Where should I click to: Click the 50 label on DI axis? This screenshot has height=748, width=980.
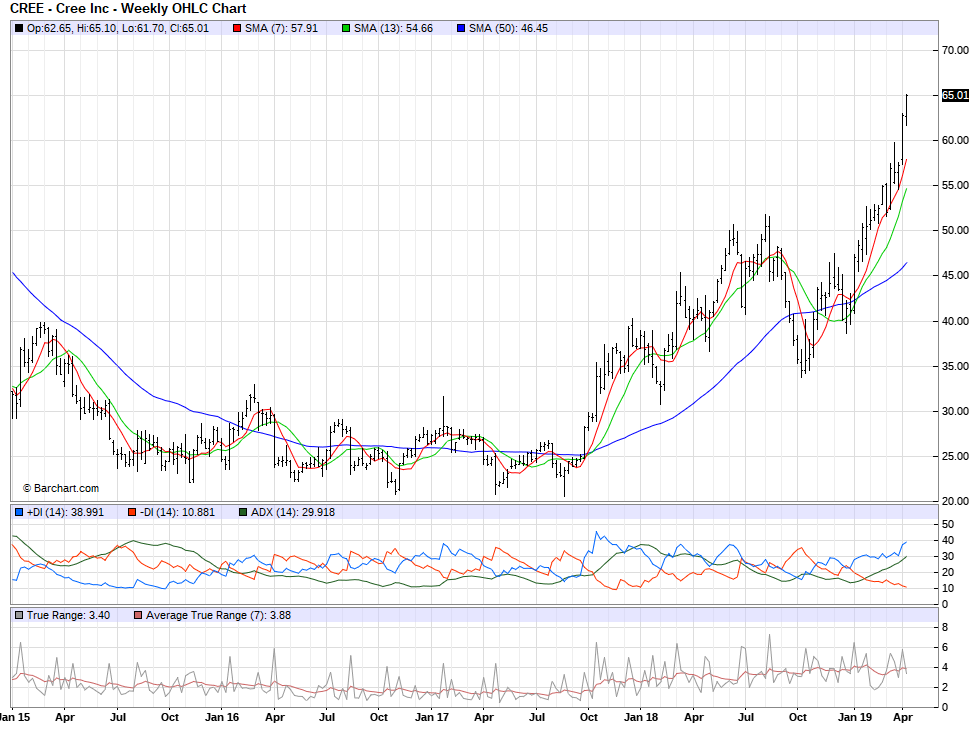[948, 524]
